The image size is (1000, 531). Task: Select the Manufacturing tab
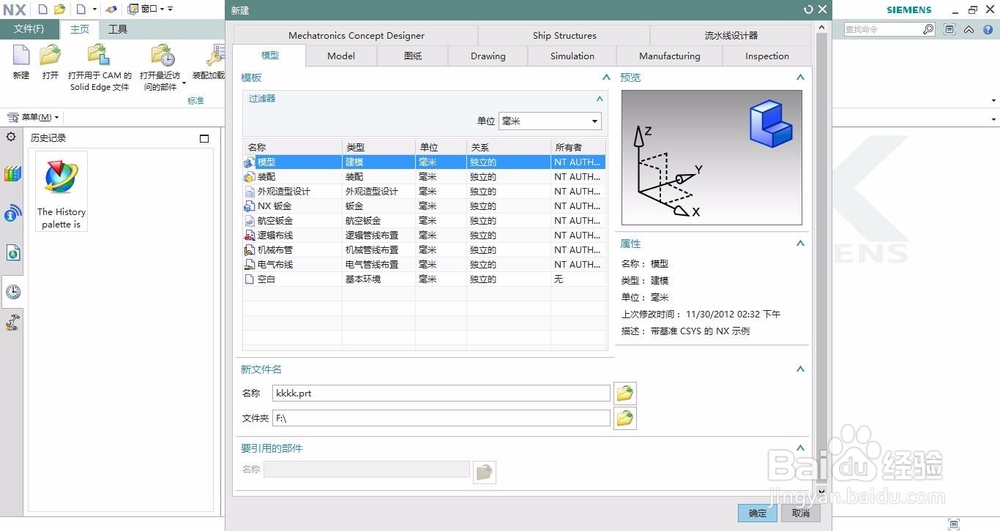pos(670,56)
